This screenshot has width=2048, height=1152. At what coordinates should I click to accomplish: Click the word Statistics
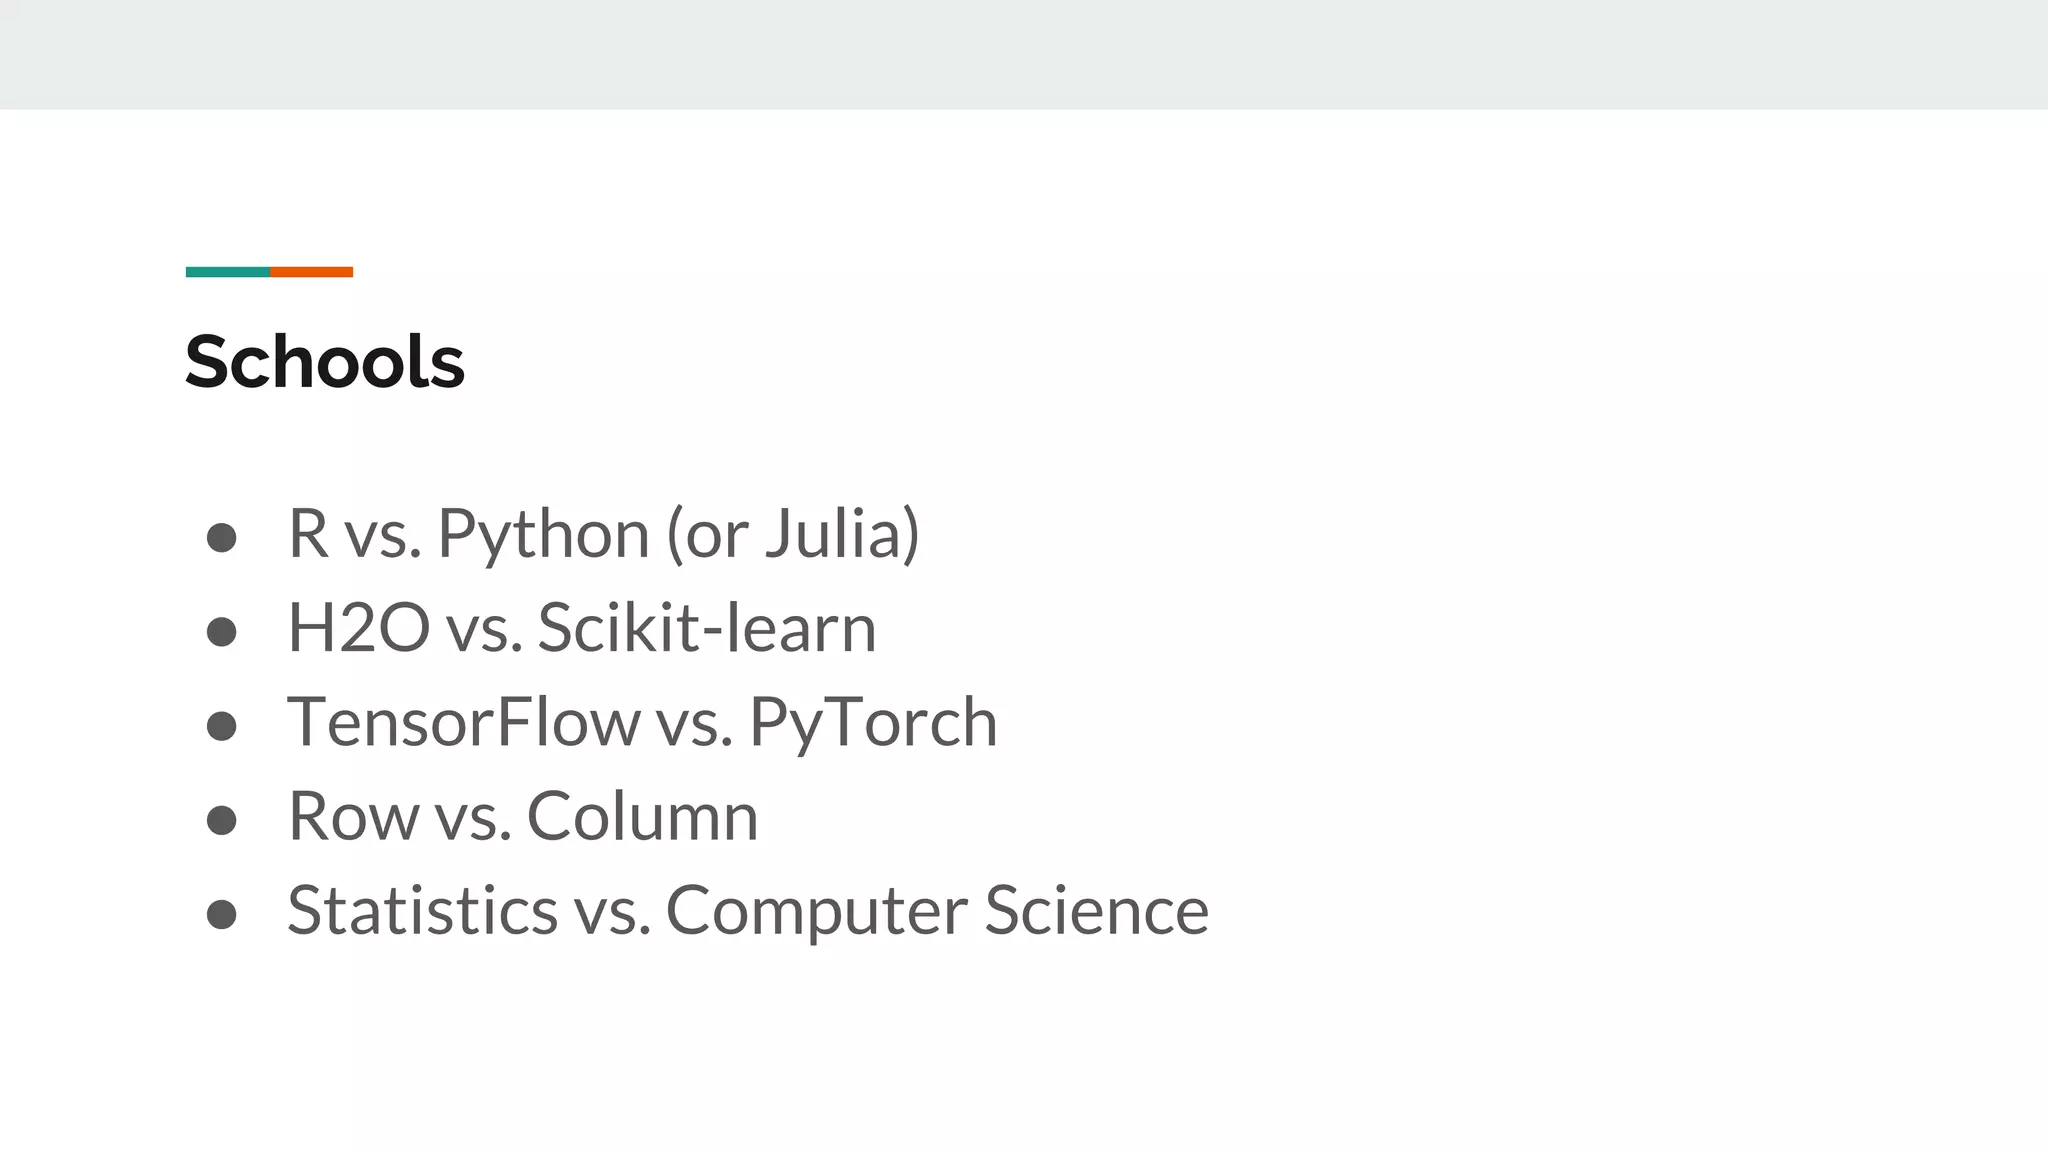click(x=422, y=910)
